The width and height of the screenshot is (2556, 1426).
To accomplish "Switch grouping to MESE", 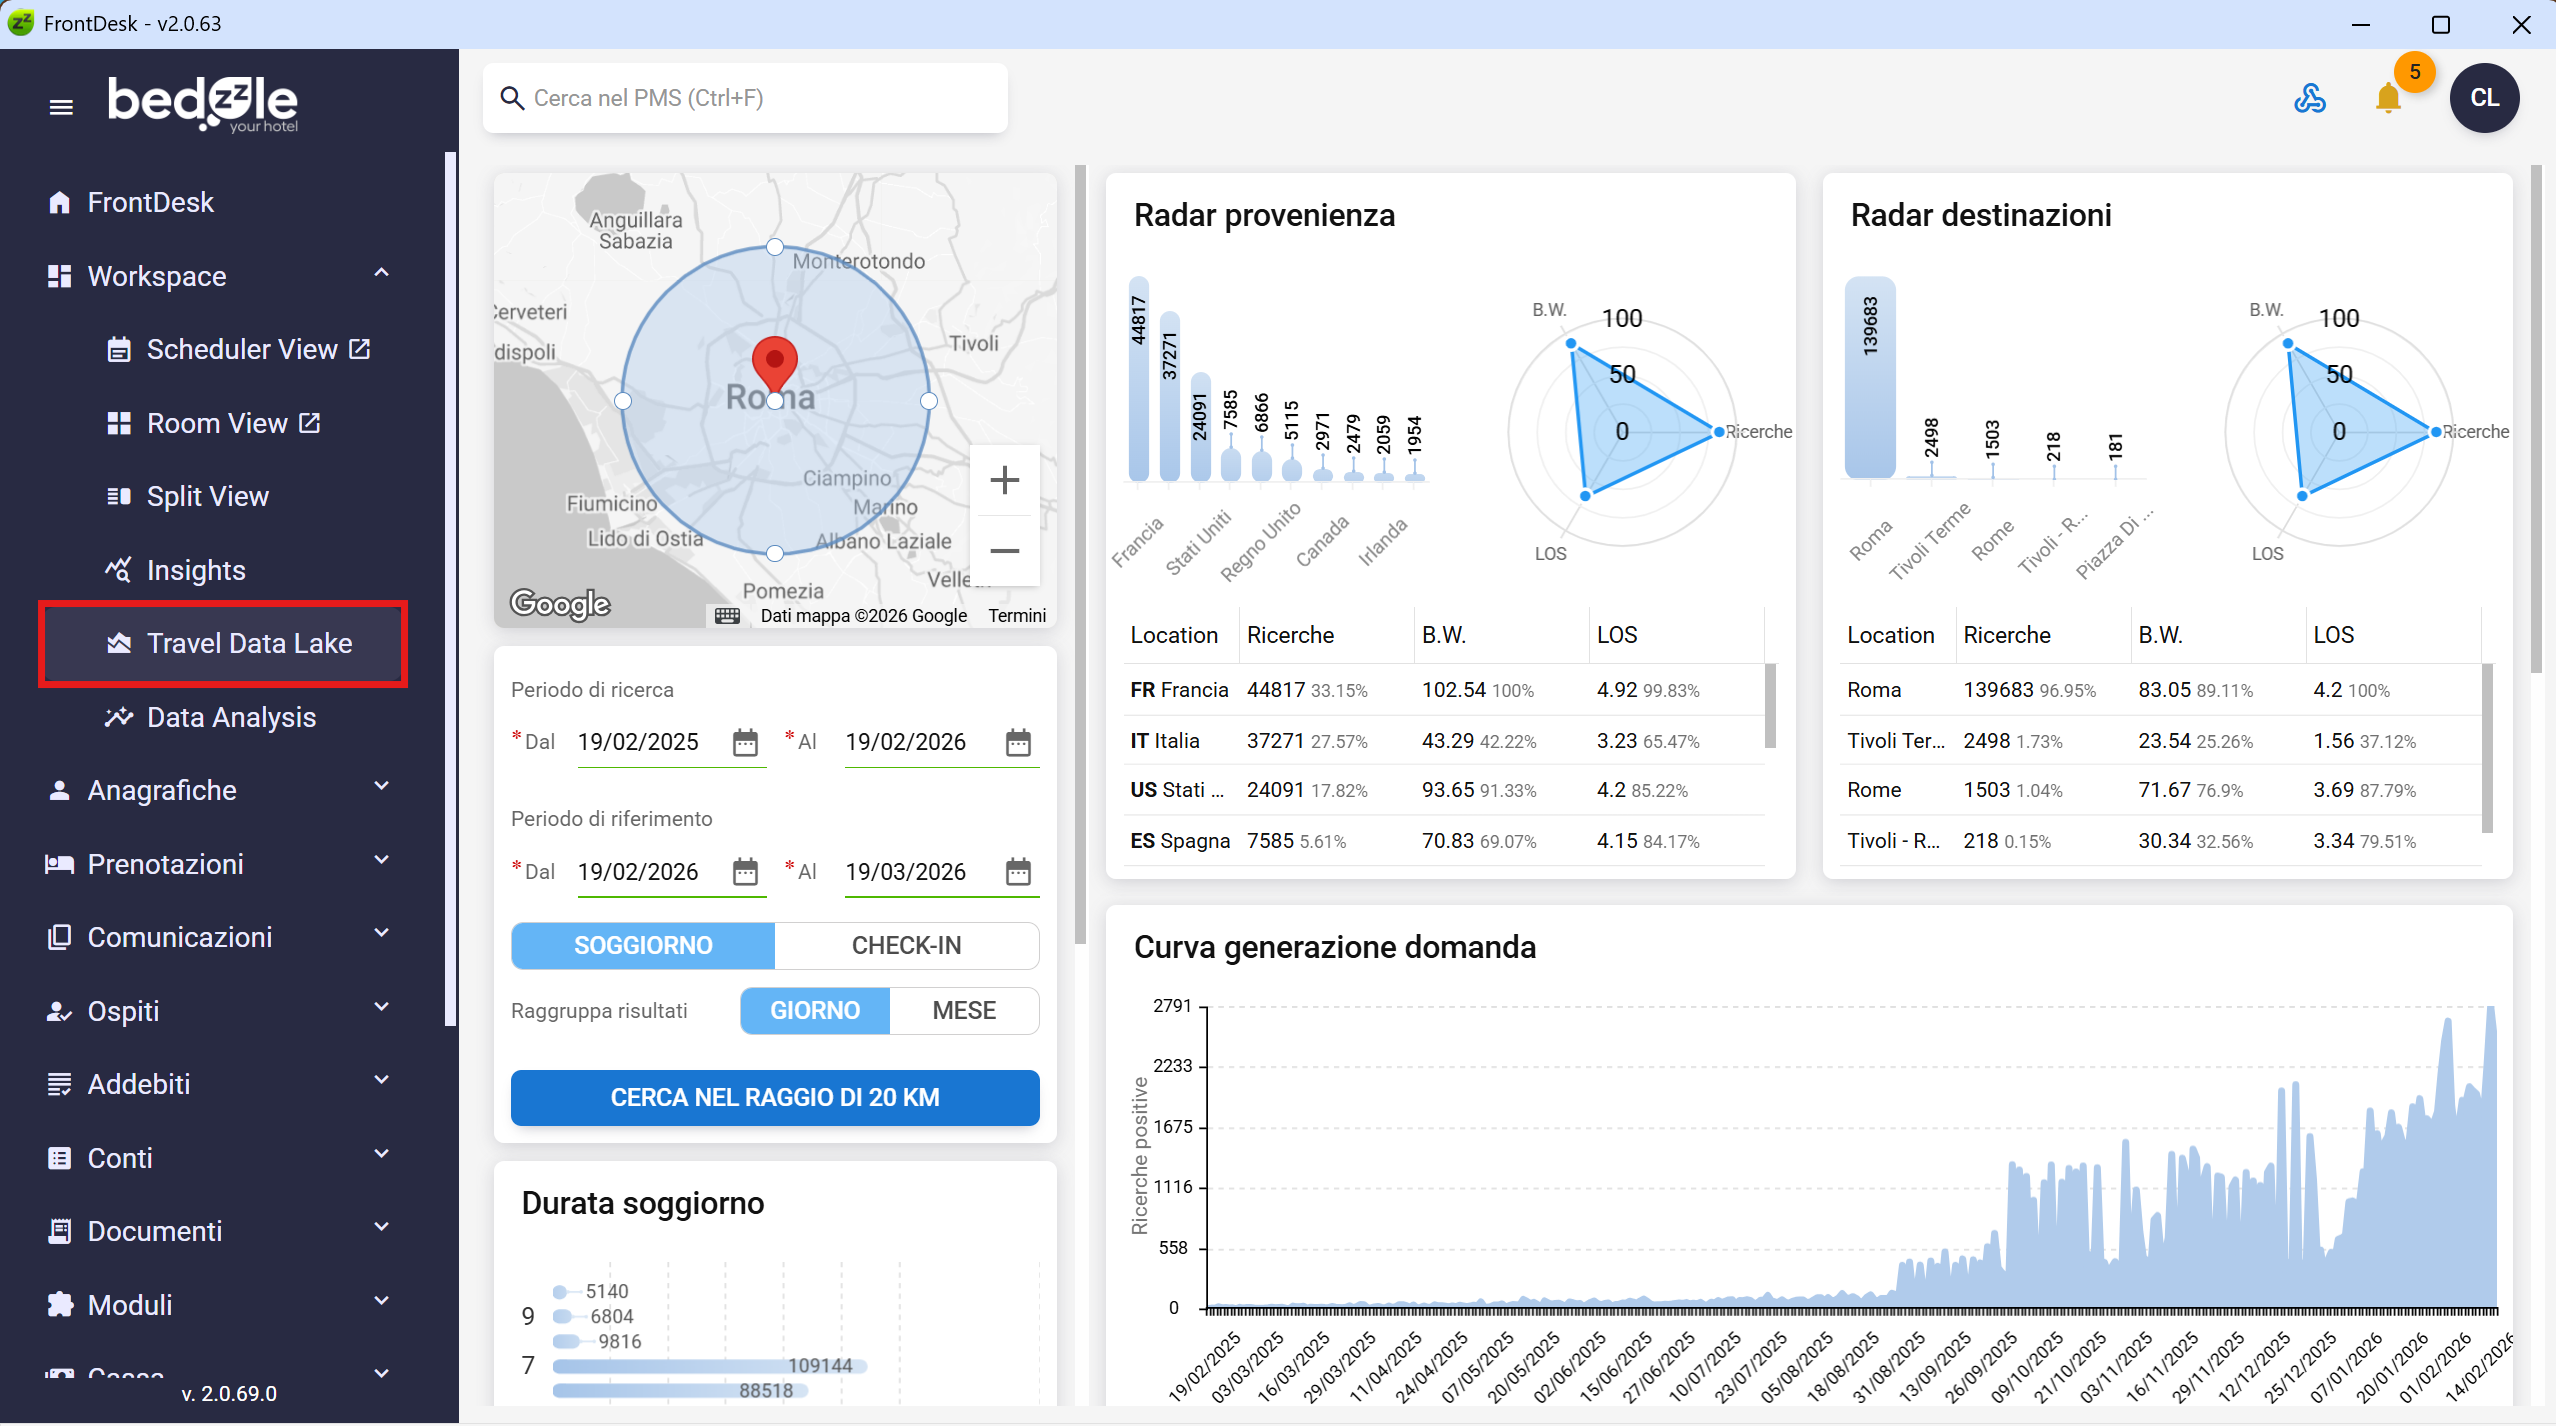I will pyautogui.click(x=963, y=1011).
